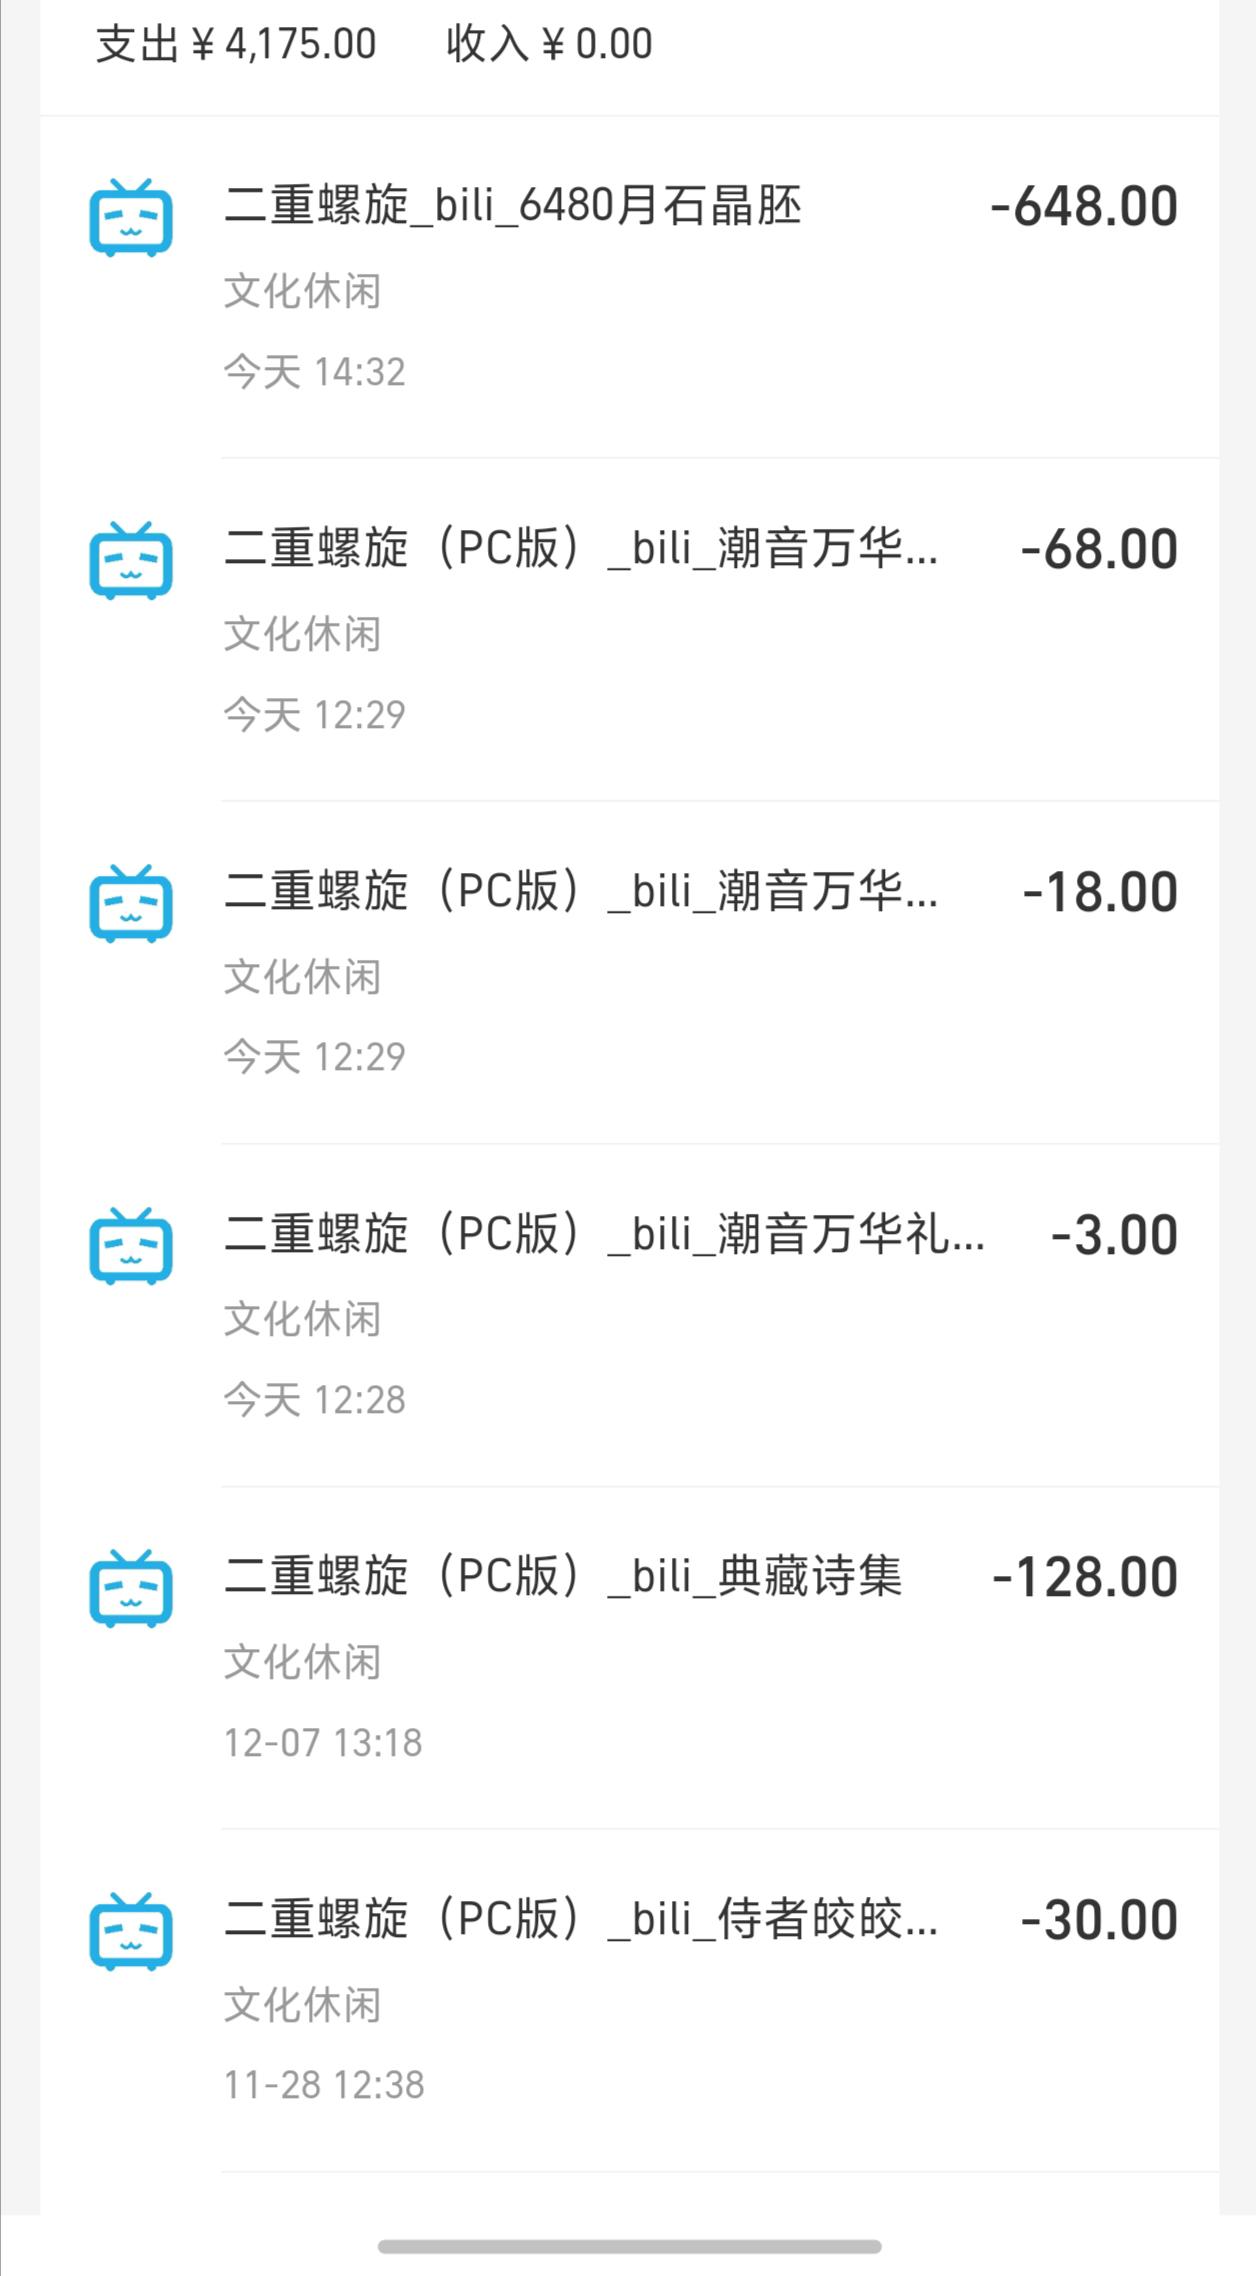Open the 二重螺旋_bili_6480月石晶胚 transaction
The image size is (1256, 2276).
512,206
